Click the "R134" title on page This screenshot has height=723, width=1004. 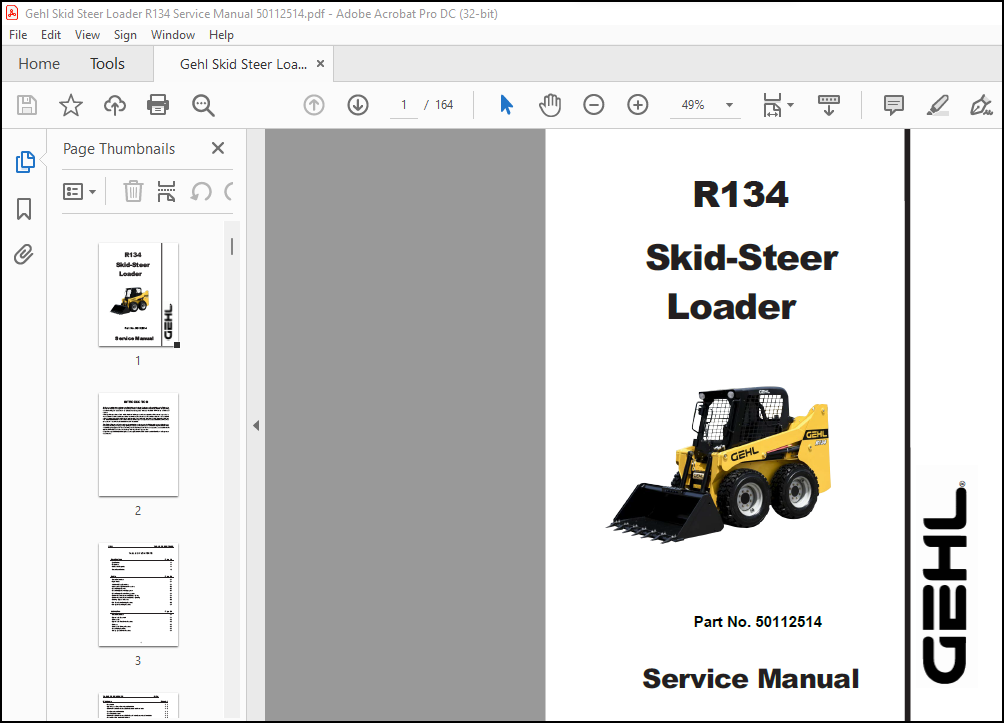click(740, 194)
